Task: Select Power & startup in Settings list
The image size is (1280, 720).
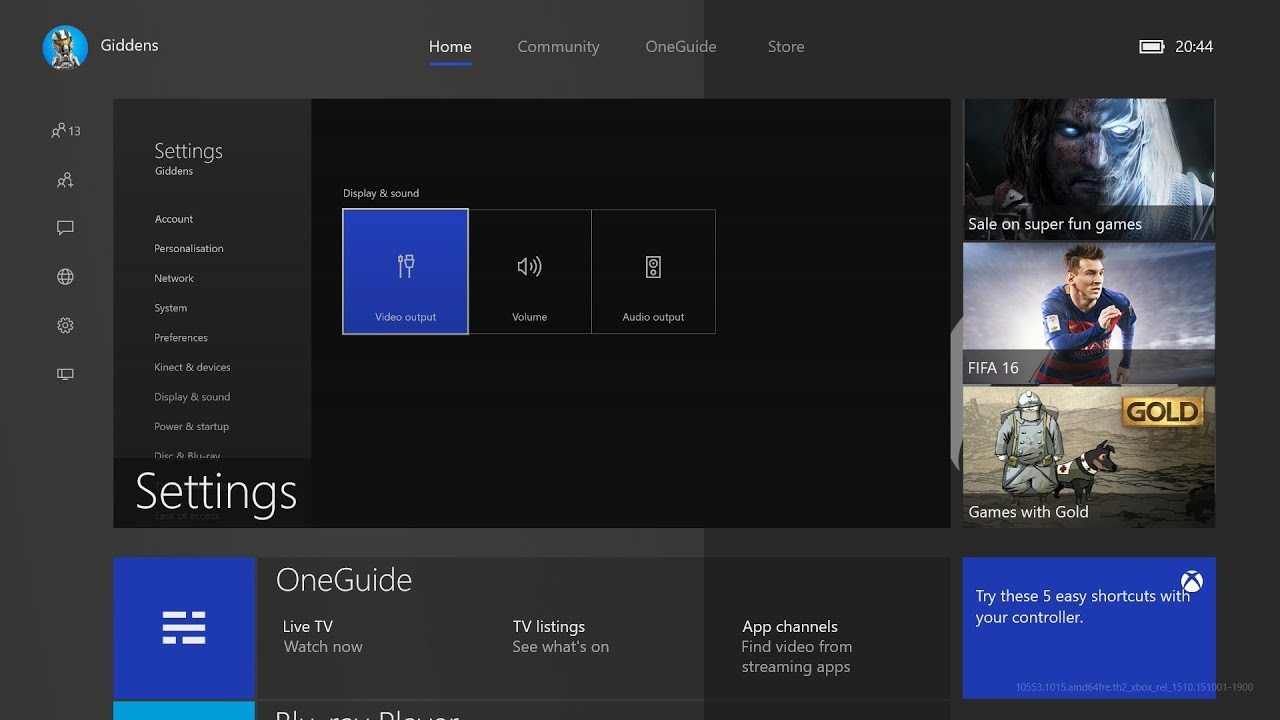Action: (x=192, y=426)
